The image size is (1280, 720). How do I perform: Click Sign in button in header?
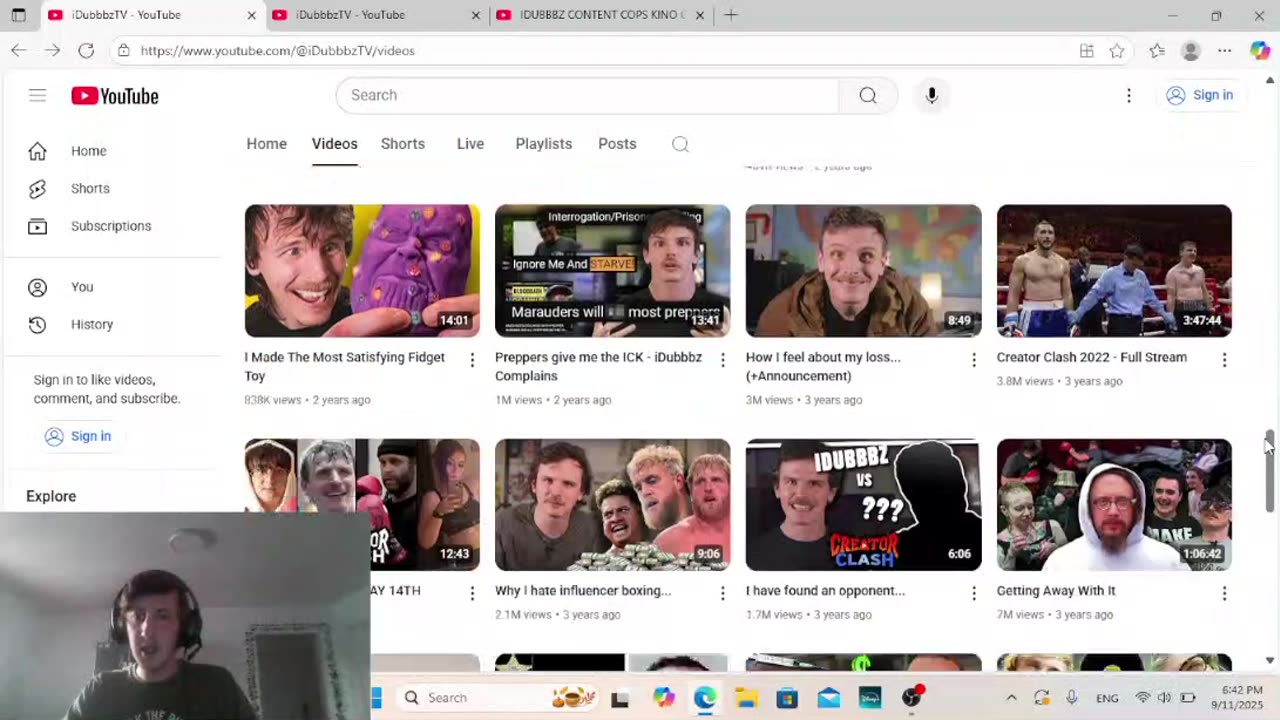(1200, 95)
